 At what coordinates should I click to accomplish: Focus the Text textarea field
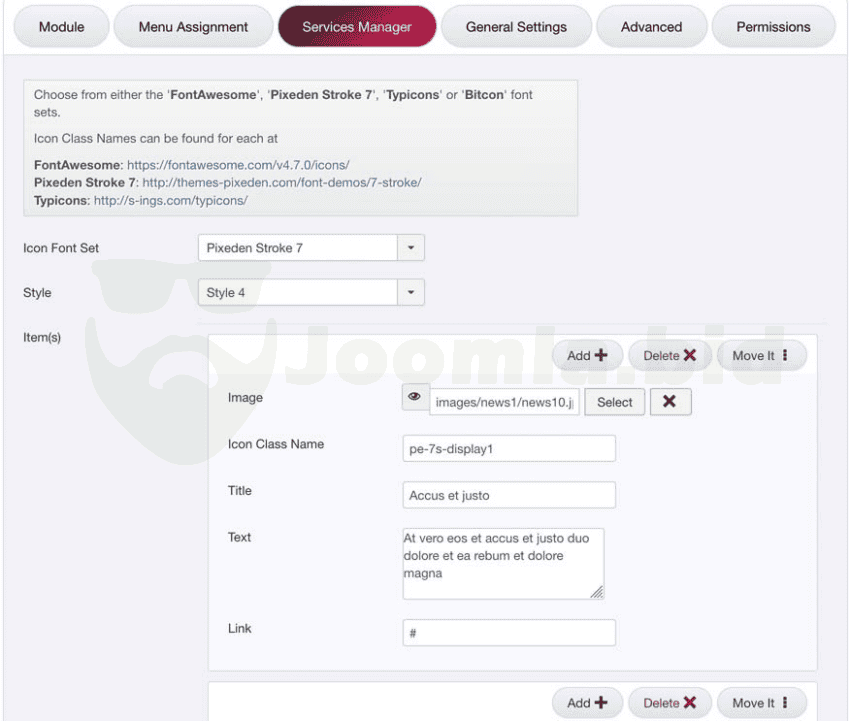503,564
